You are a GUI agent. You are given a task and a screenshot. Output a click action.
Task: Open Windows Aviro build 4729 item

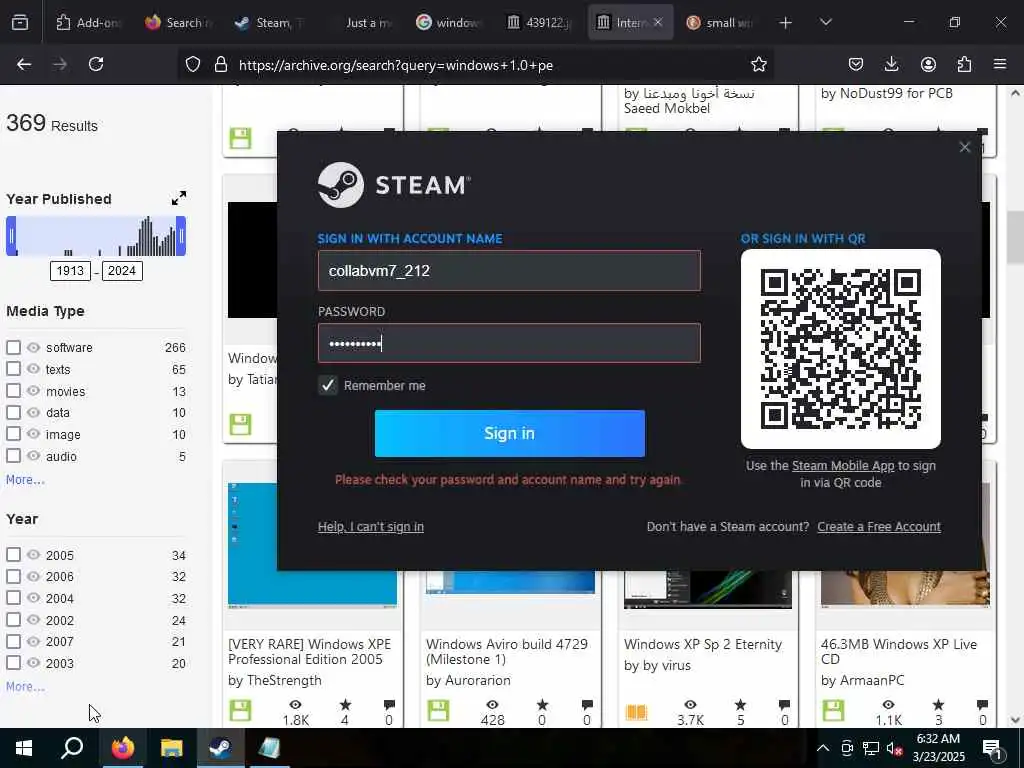[507, 652]
